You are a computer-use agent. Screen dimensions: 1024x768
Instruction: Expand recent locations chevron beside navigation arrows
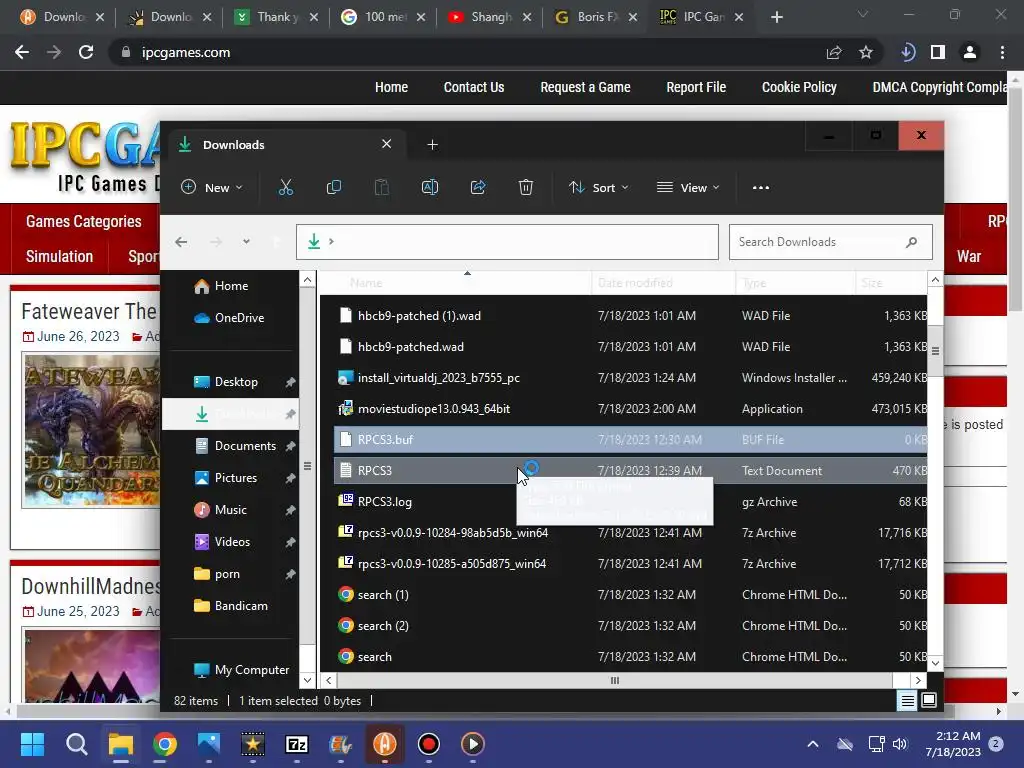pos(246,242)
